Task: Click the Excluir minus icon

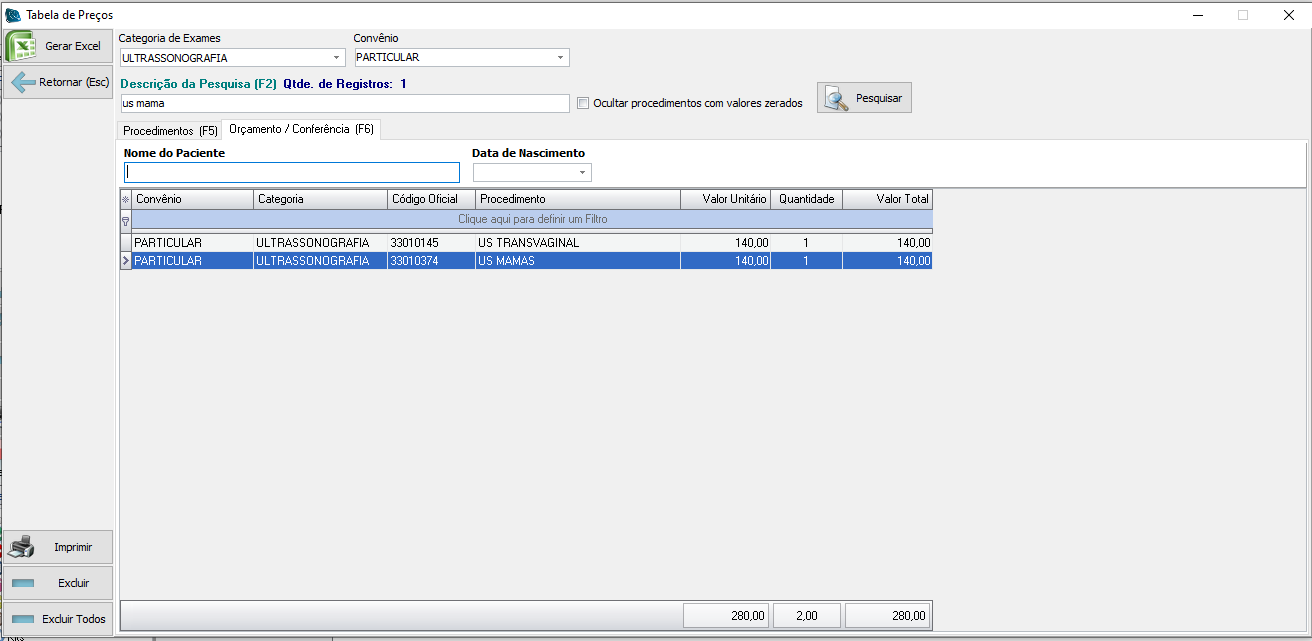Action: [22, 583]
